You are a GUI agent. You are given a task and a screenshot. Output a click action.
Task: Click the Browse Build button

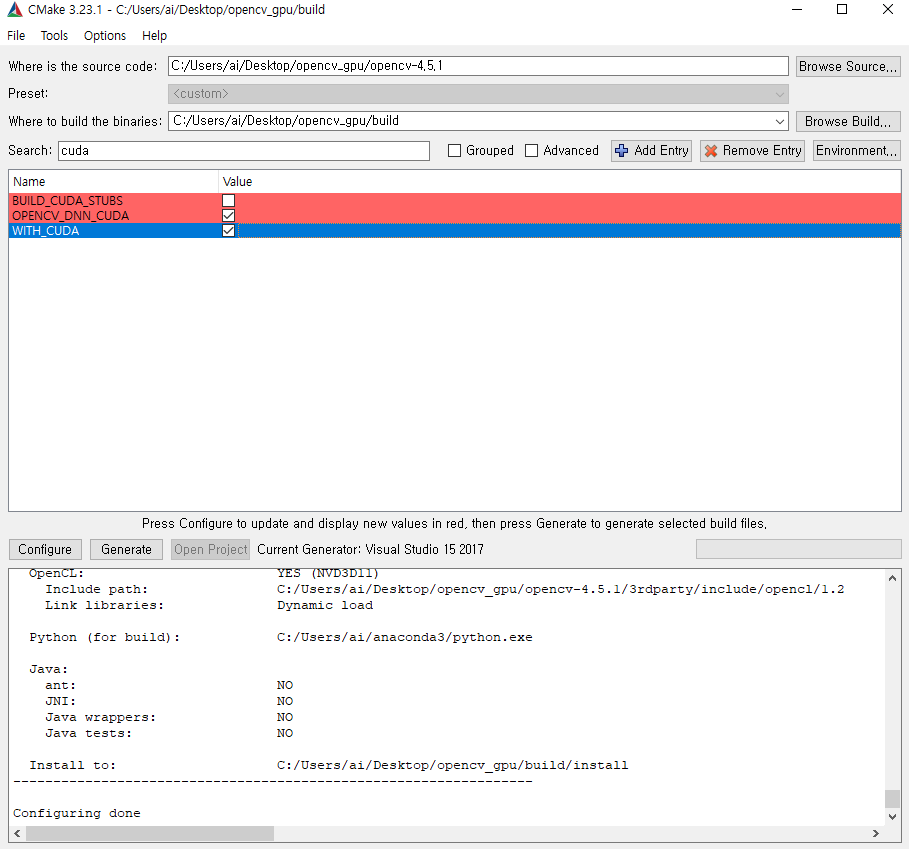[x=848, y=122]
